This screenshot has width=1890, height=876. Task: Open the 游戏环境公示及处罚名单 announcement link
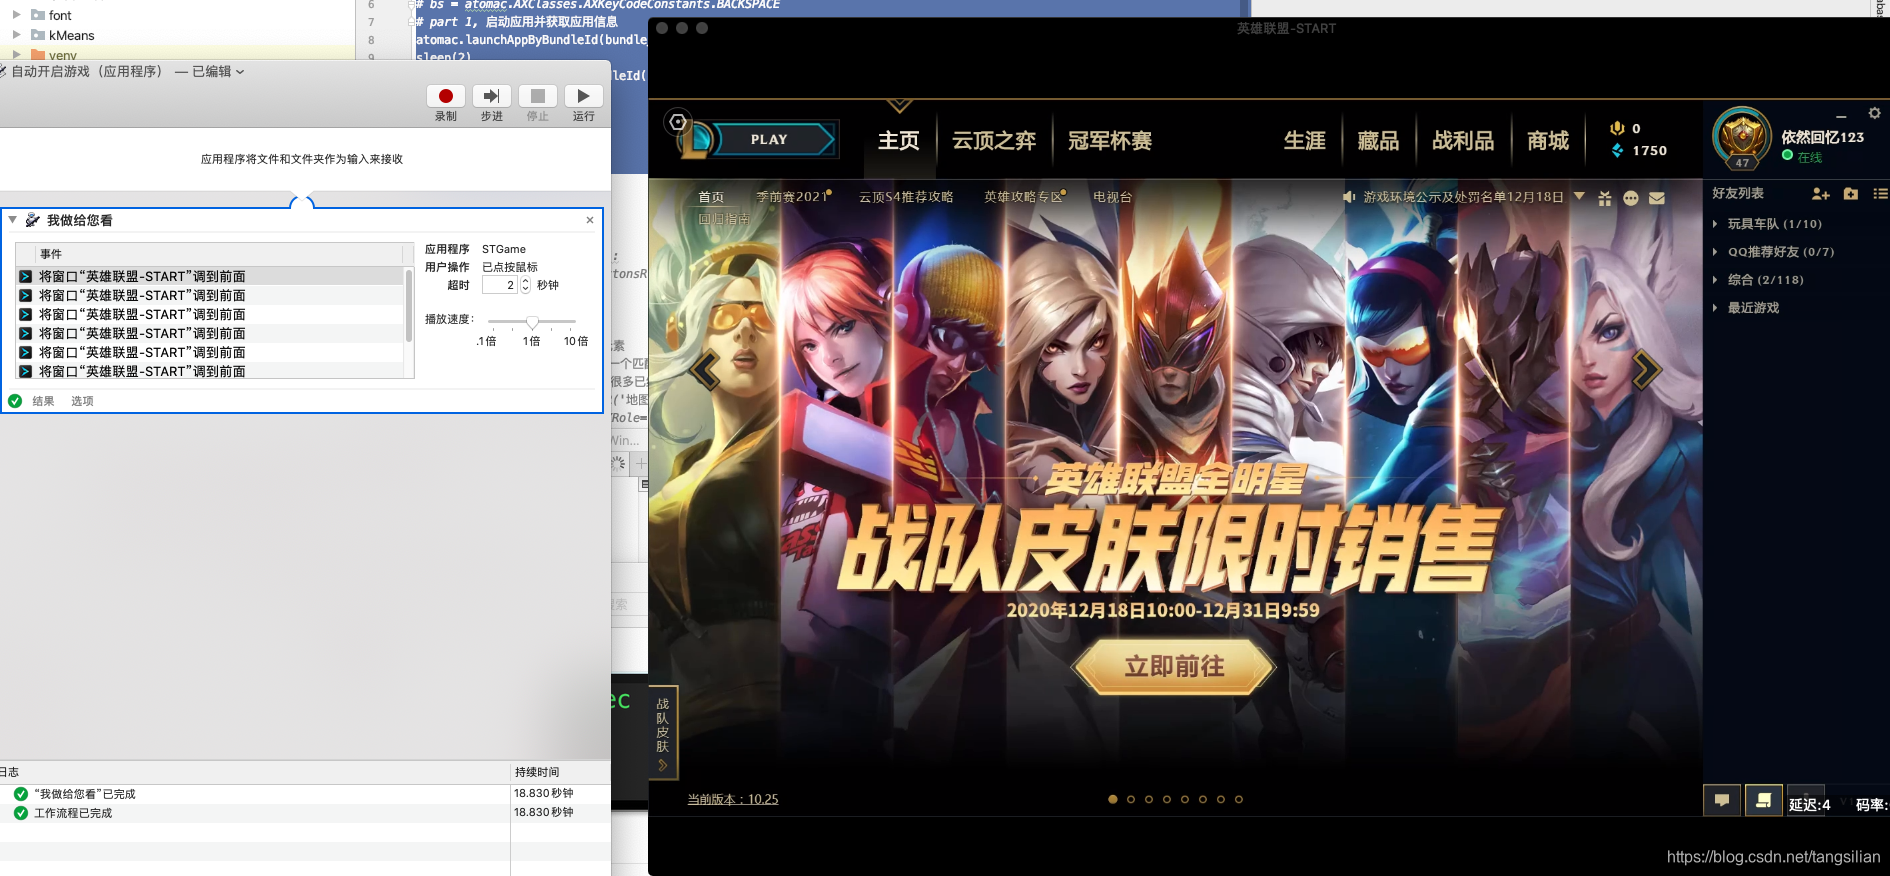[1463, 197]
